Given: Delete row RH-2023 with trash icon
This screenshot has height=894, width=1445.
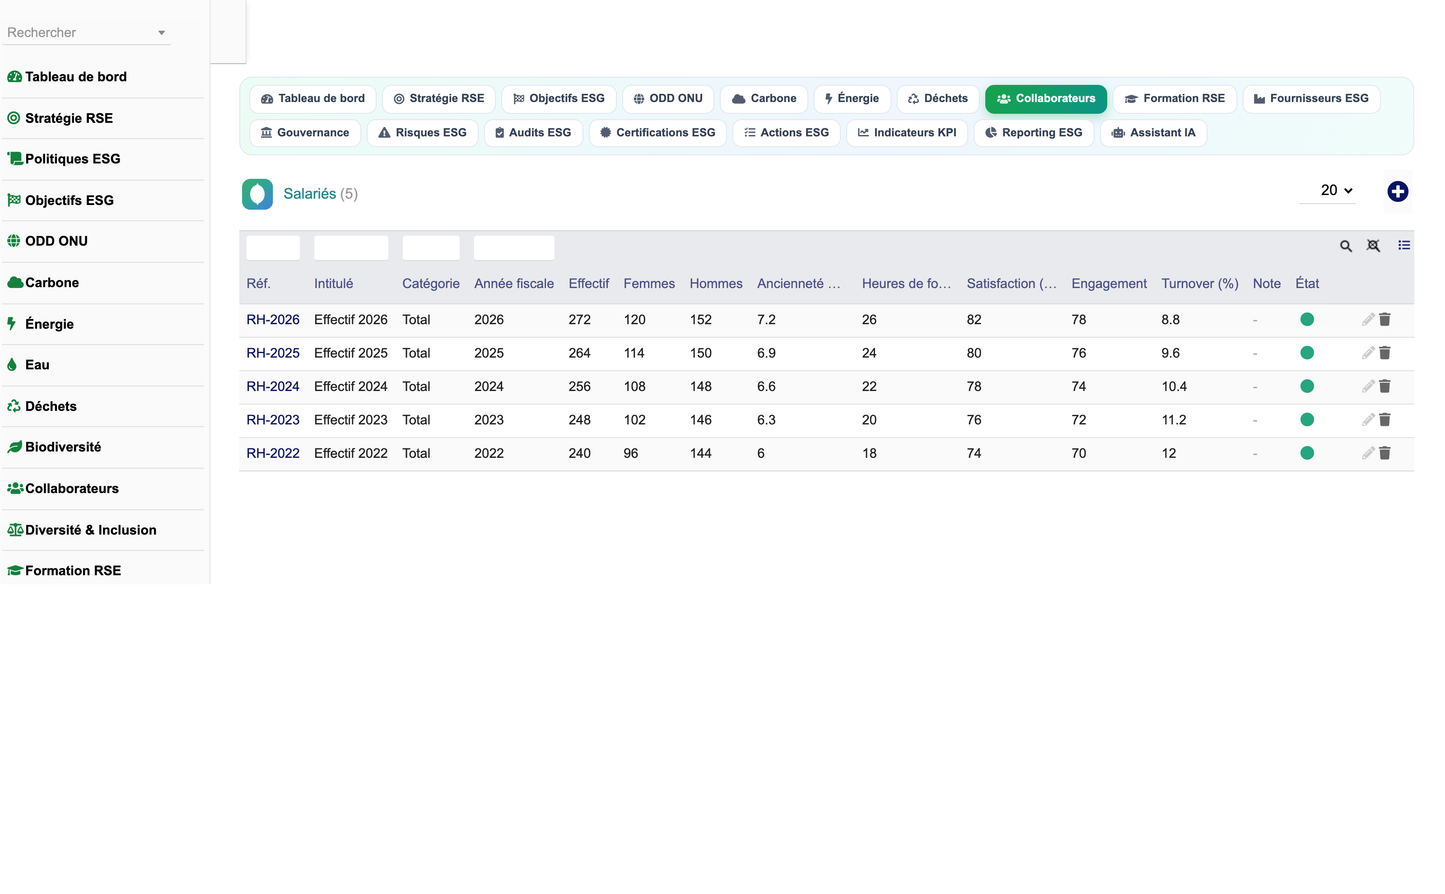Looking at the screenshot, I should 1384,420.
